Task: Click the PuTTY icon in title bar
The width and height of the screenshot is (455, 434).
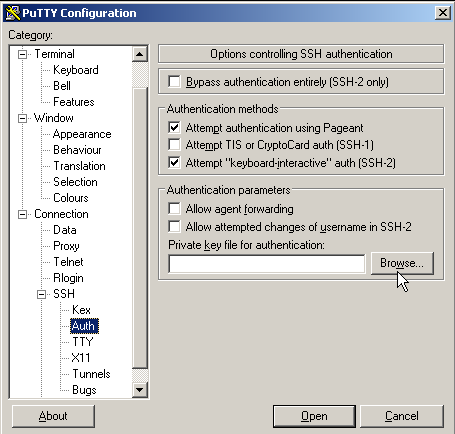Action: [x=12, y=13]
